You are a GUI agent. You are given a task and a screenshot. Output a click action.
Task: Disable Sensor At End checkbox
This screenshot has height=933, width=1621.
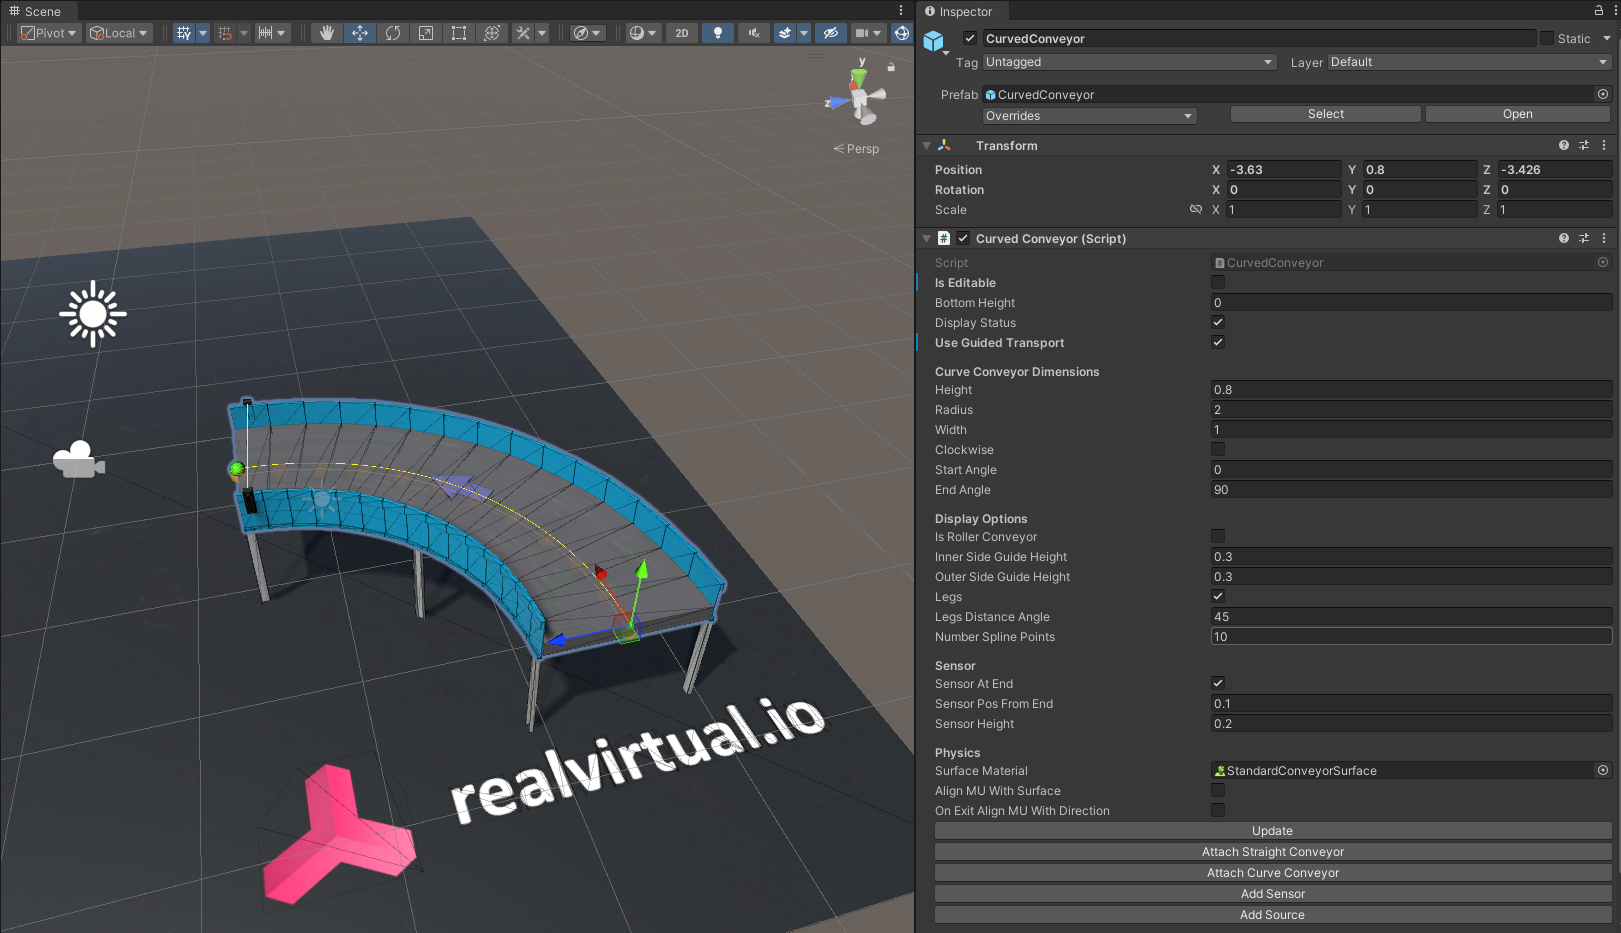click(1218, 684)
